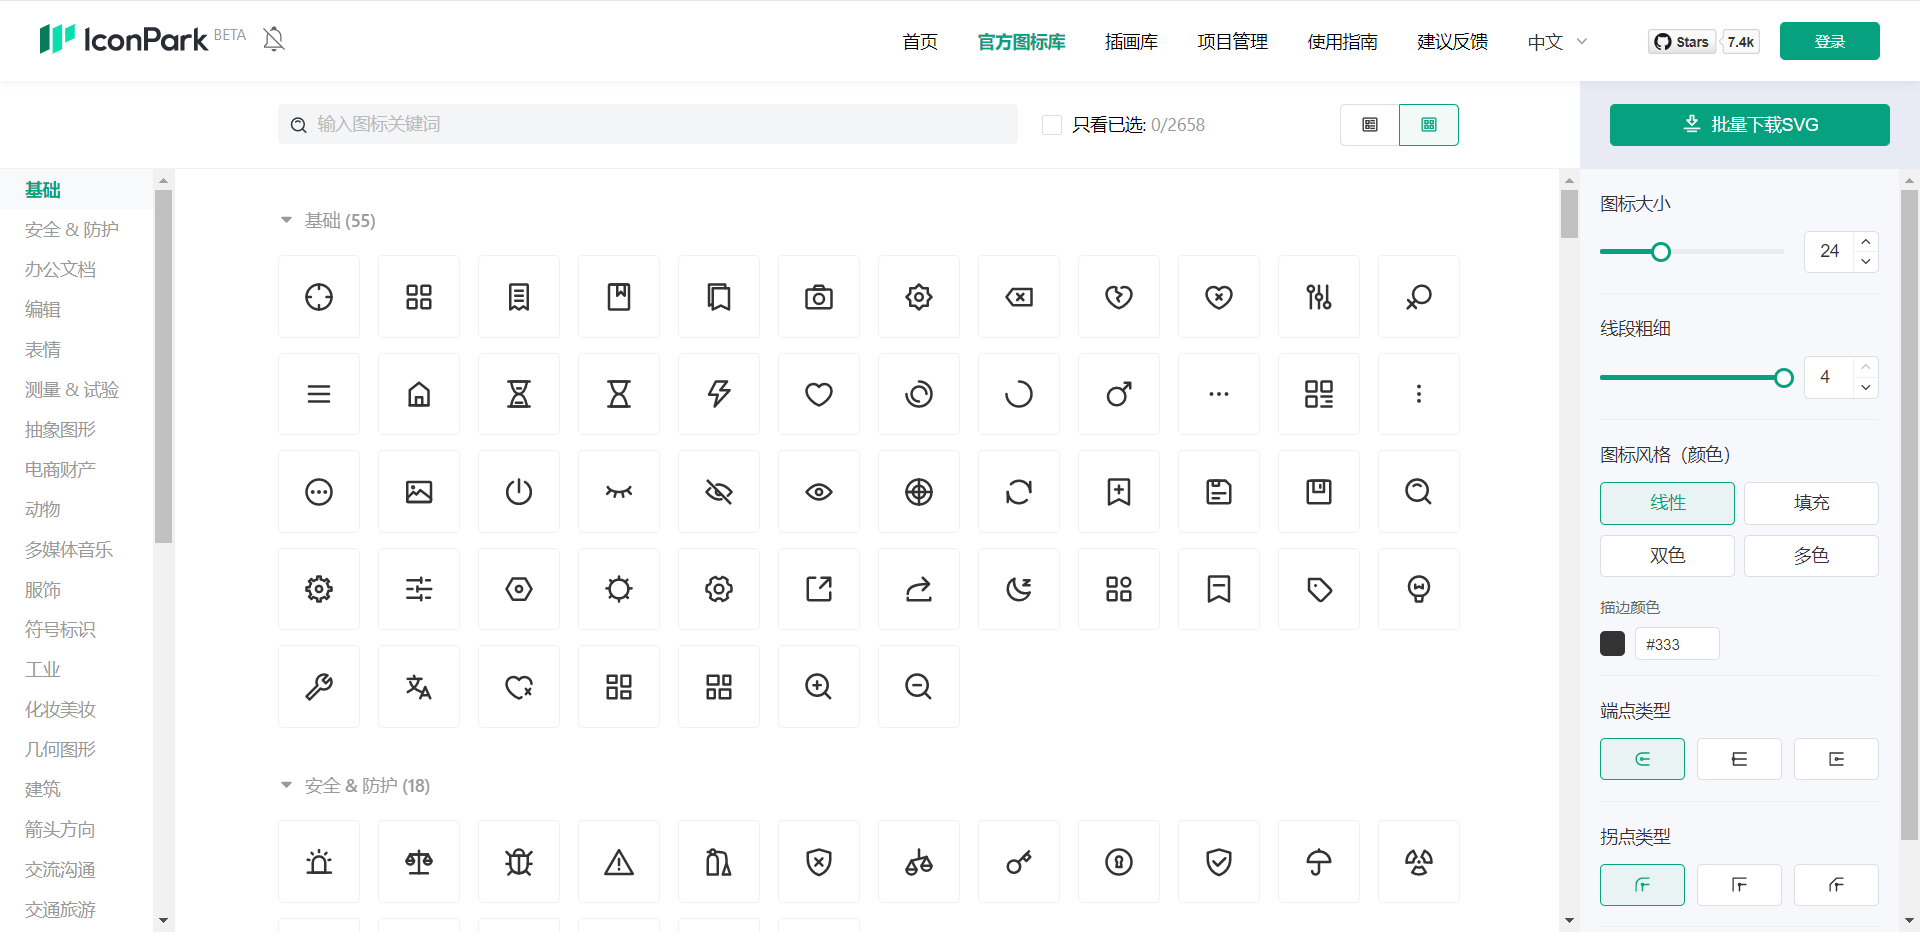Pick the umbrella icon
This screenshot has width=1920, height=943.
point(1319,862)
